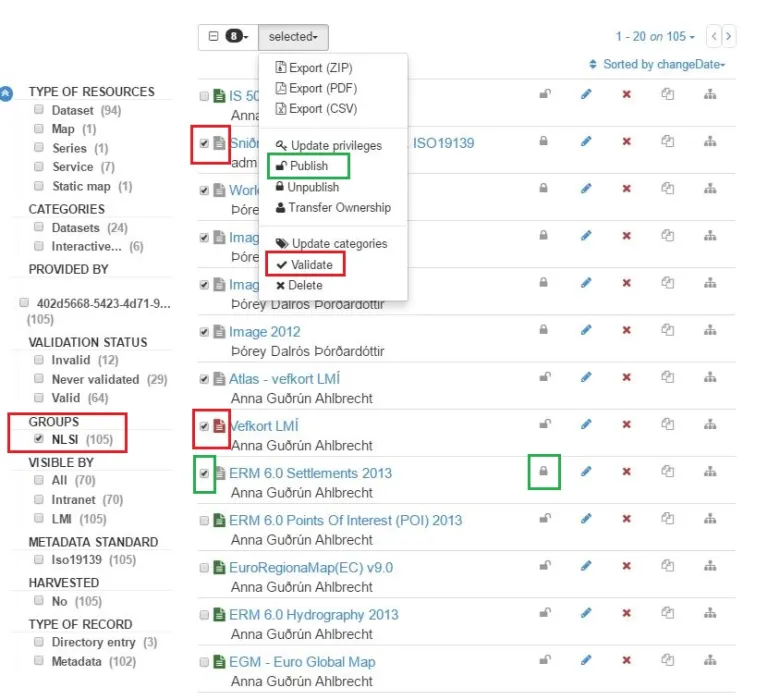Click duplicate icon for Atlas - vefkort LMÍ row
The image size is (768, 700).
coord(667,377)
